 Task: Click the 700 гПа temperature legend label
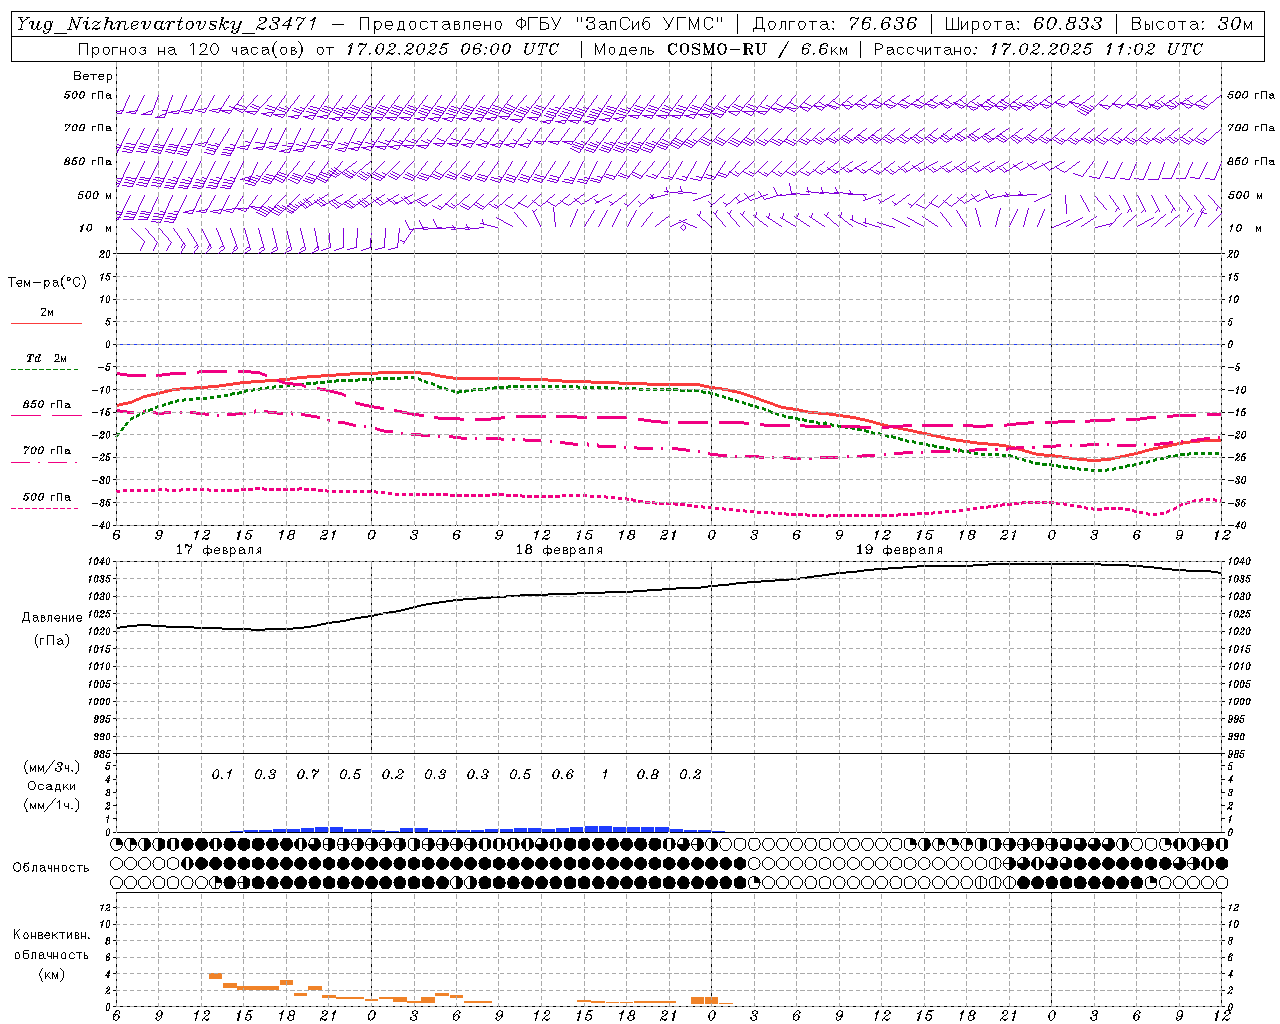pos(47,450)
